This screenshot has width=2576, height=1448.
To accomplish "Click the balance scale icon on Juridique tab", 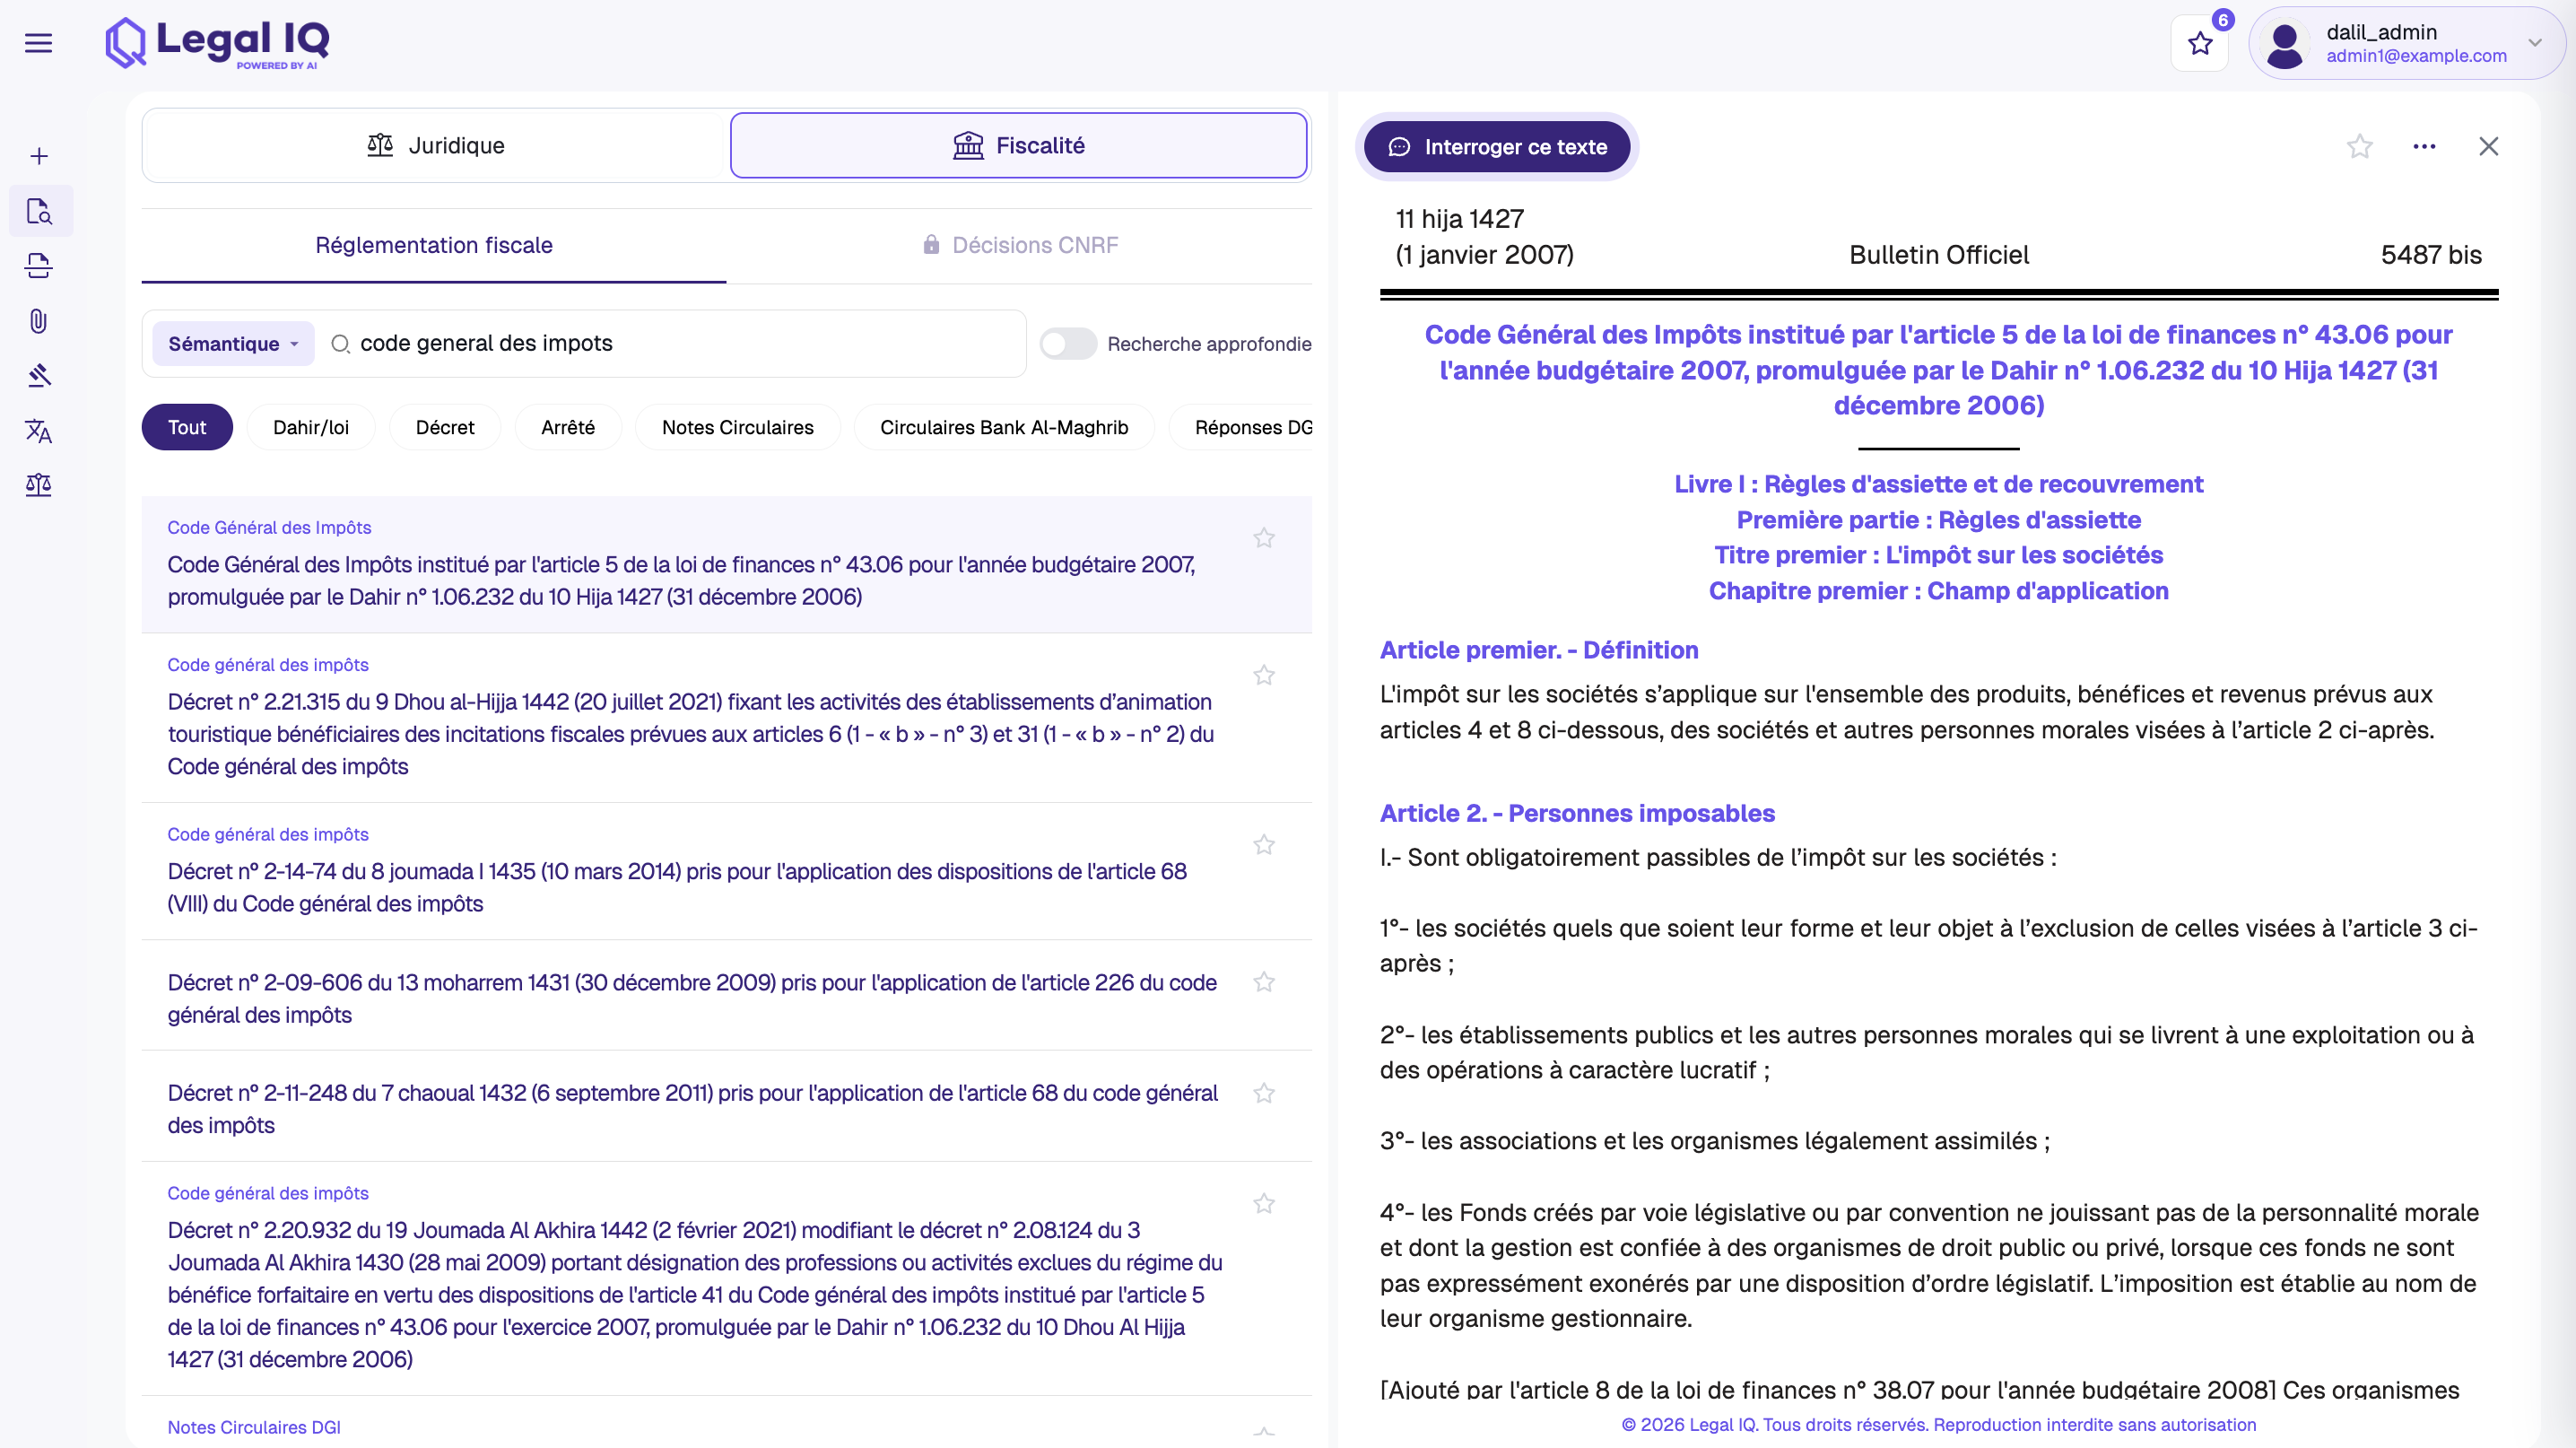I will [x=380, y=145].
